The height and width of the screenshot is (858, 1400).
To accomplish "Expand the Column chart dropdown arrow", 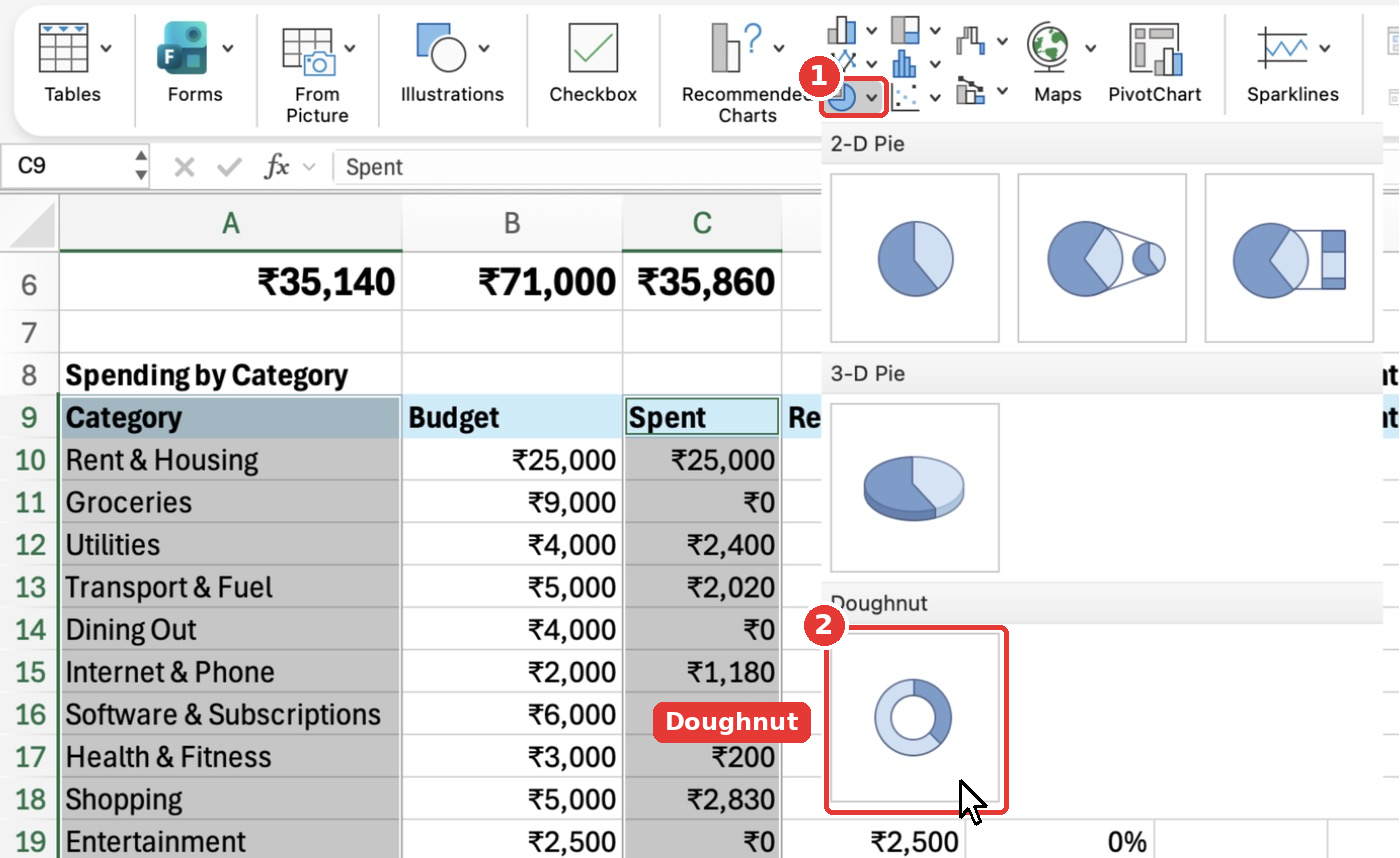I will 871,30.
